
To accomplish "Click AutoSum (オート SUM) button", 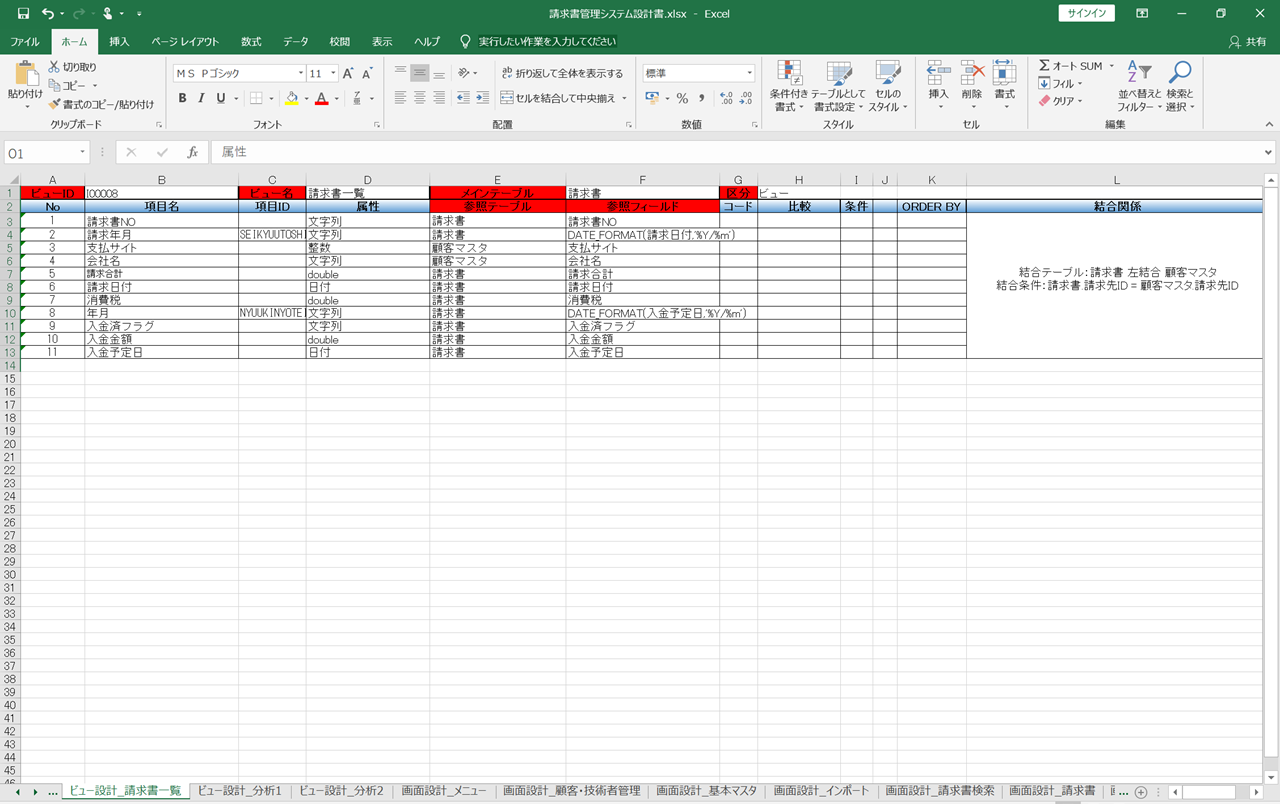I will 1069,66.
